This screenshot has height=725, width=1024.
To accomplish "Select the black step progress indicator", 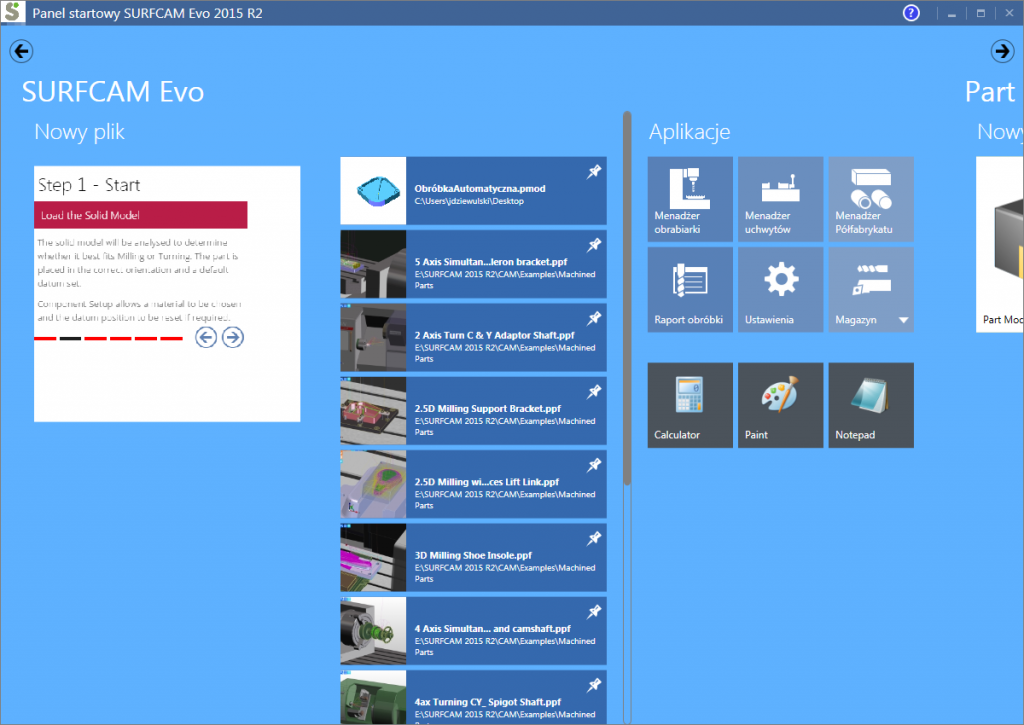I will point(70,339).
